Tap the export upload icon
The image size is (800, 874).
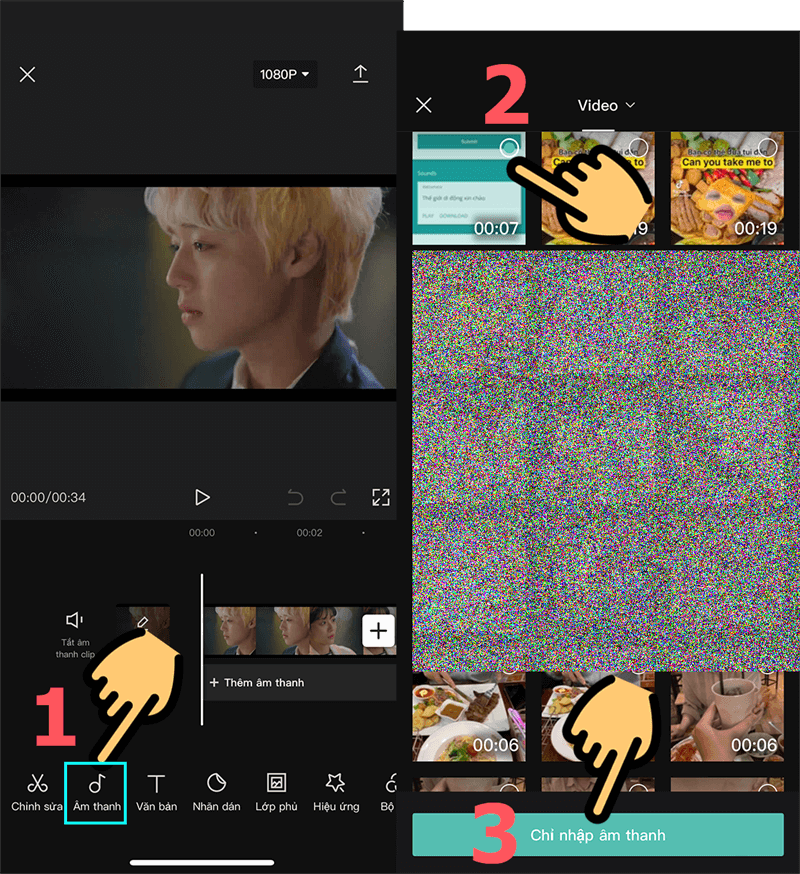point(360,74)
